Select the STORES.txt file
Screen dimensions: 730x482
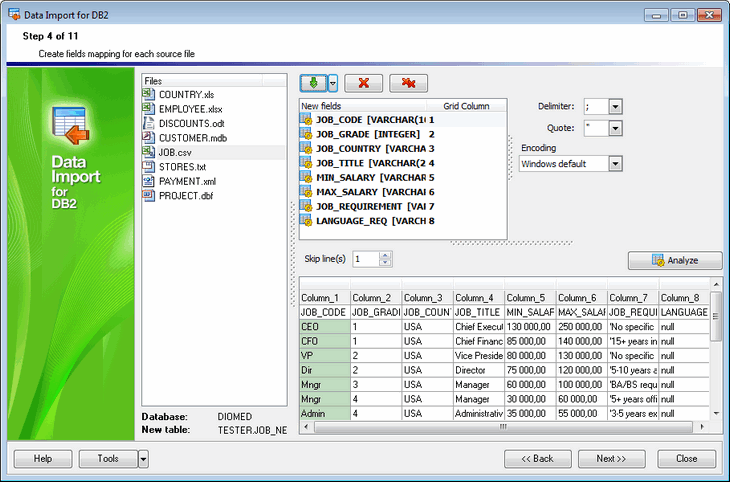point(182,167)
